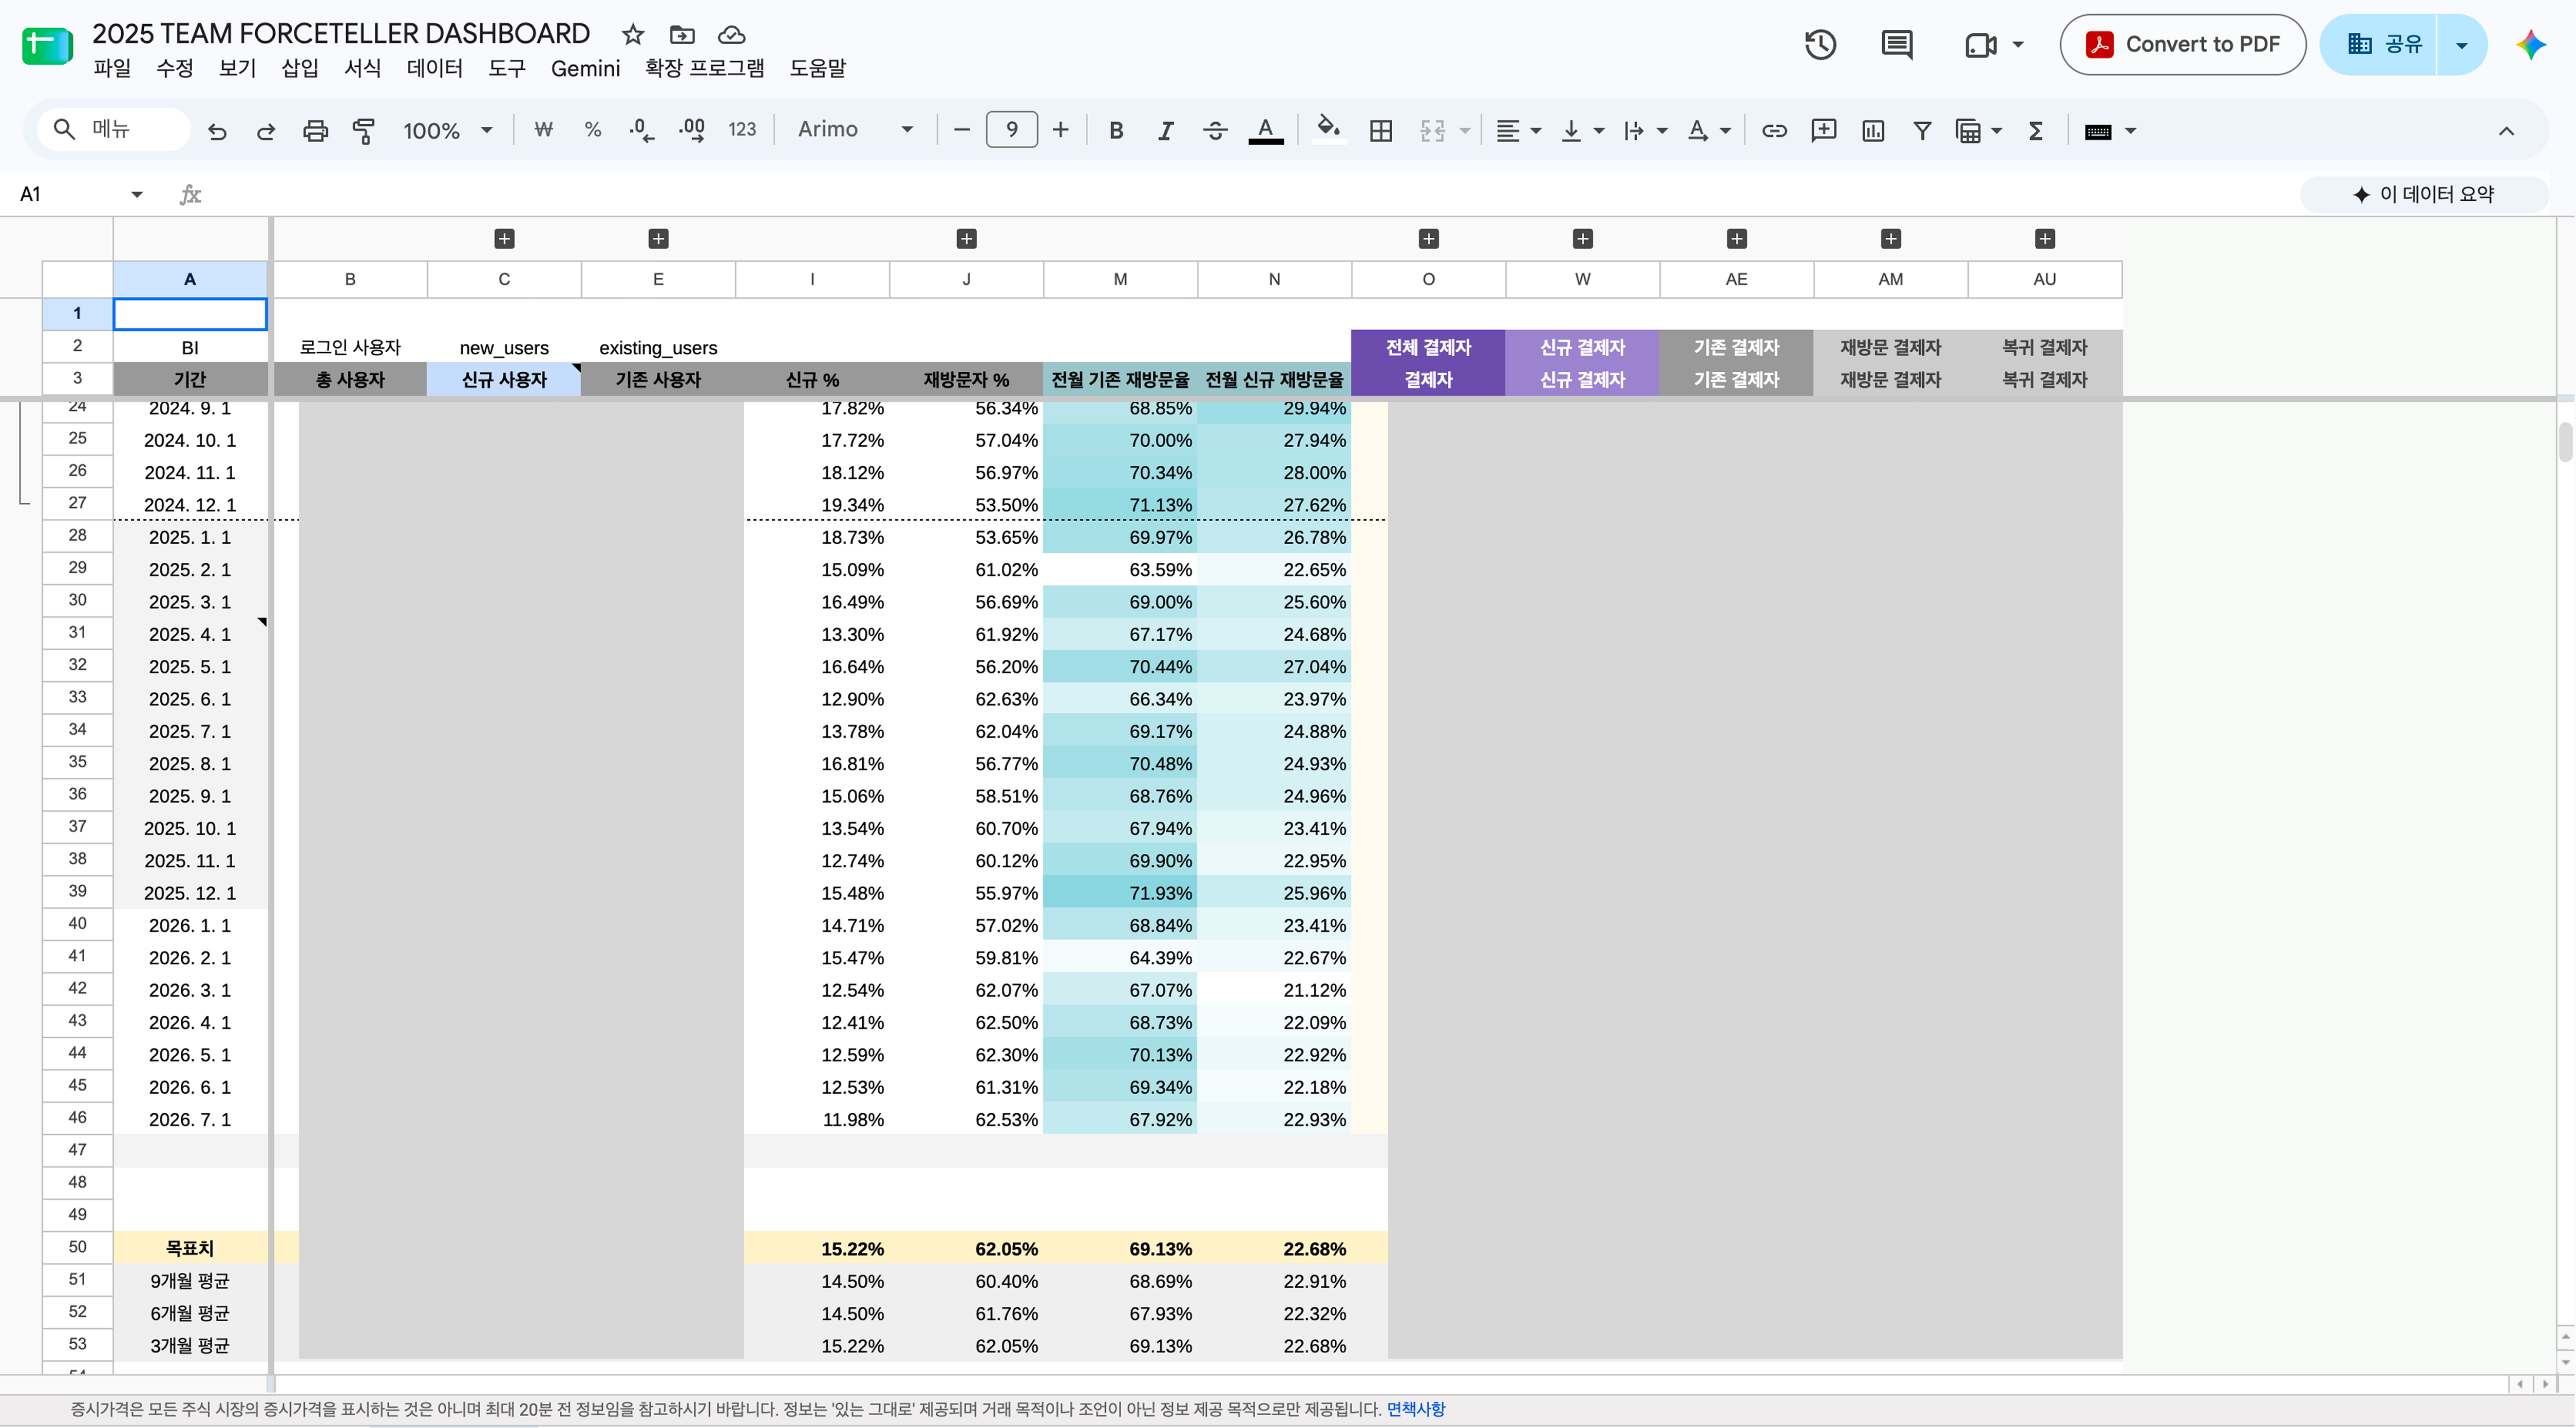Screen dimensions: 2576x1428
Task: Click the redo arrow icon
Action: coord(266,131)
